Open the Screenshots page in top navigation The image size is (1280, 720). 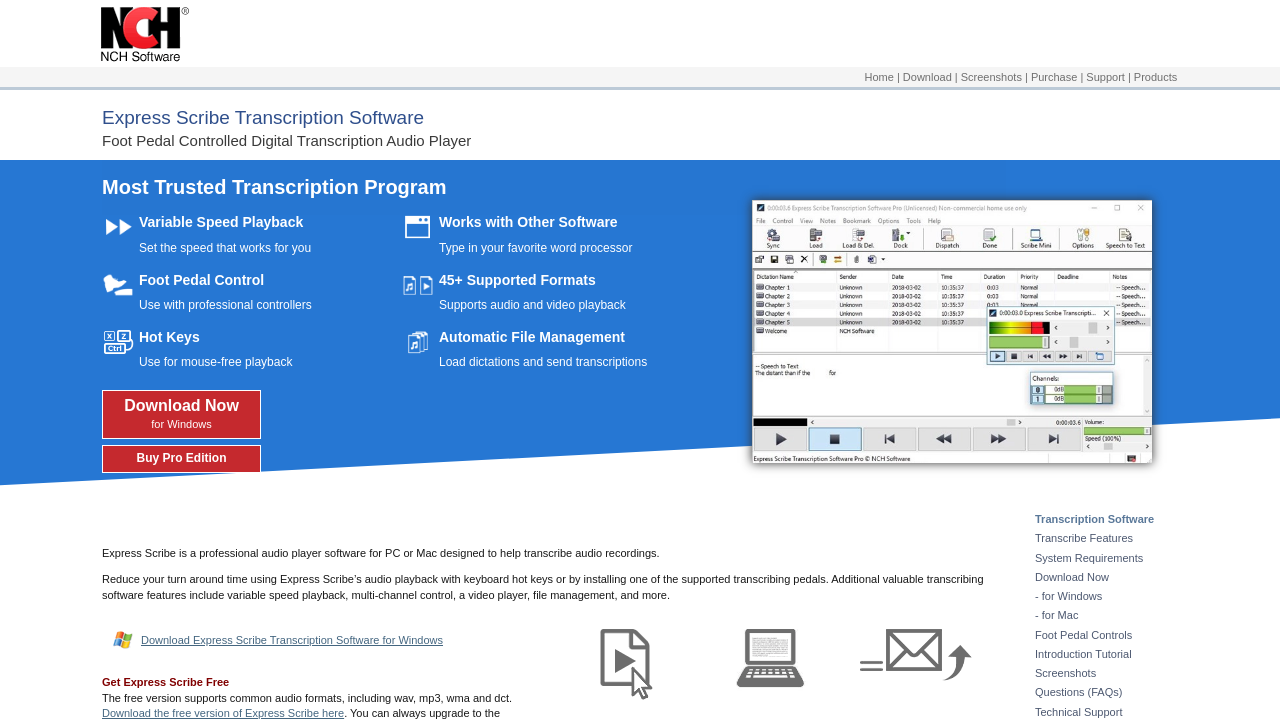[991, 77]
